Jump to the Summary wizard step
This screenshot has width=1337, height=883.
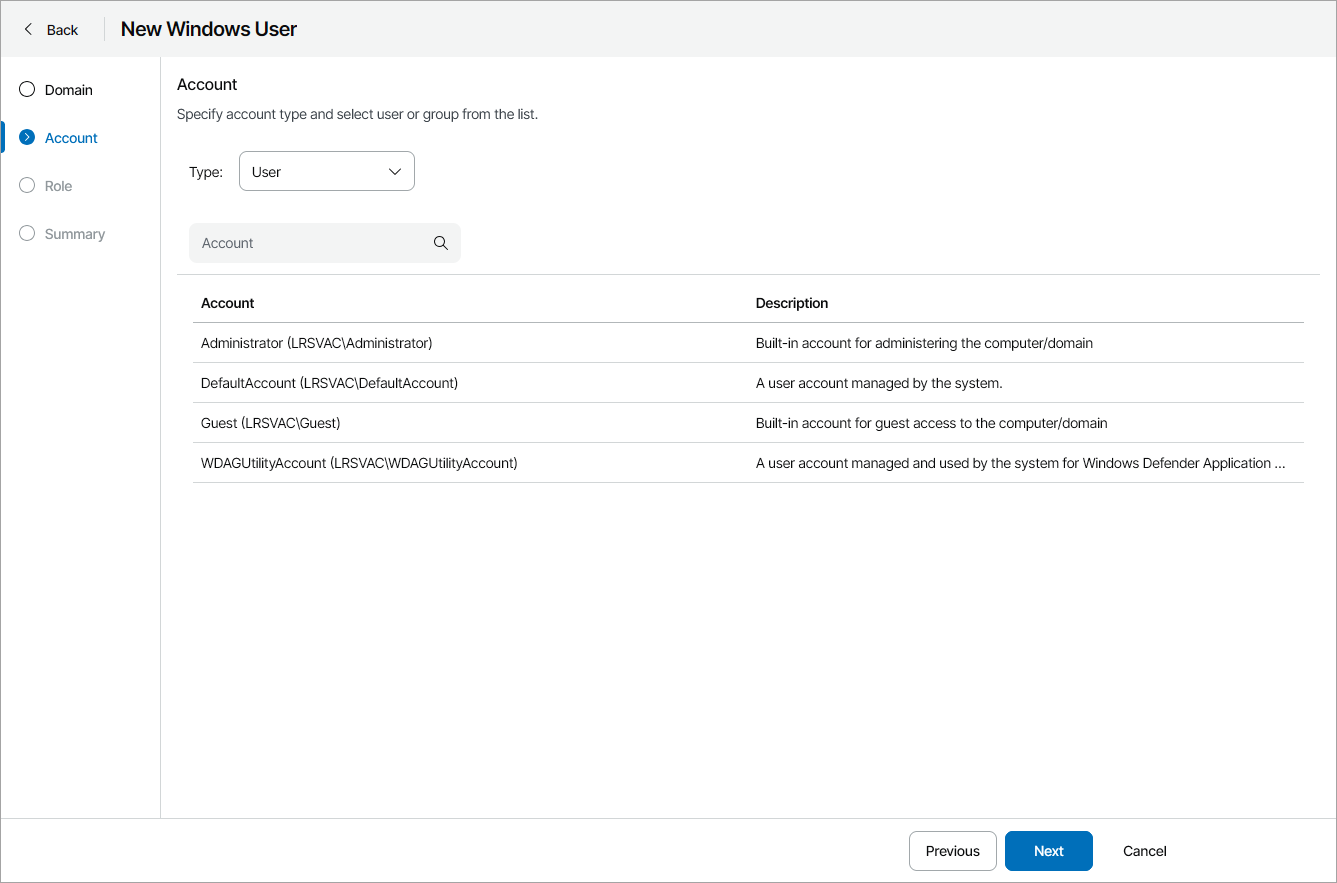point(75,234)
